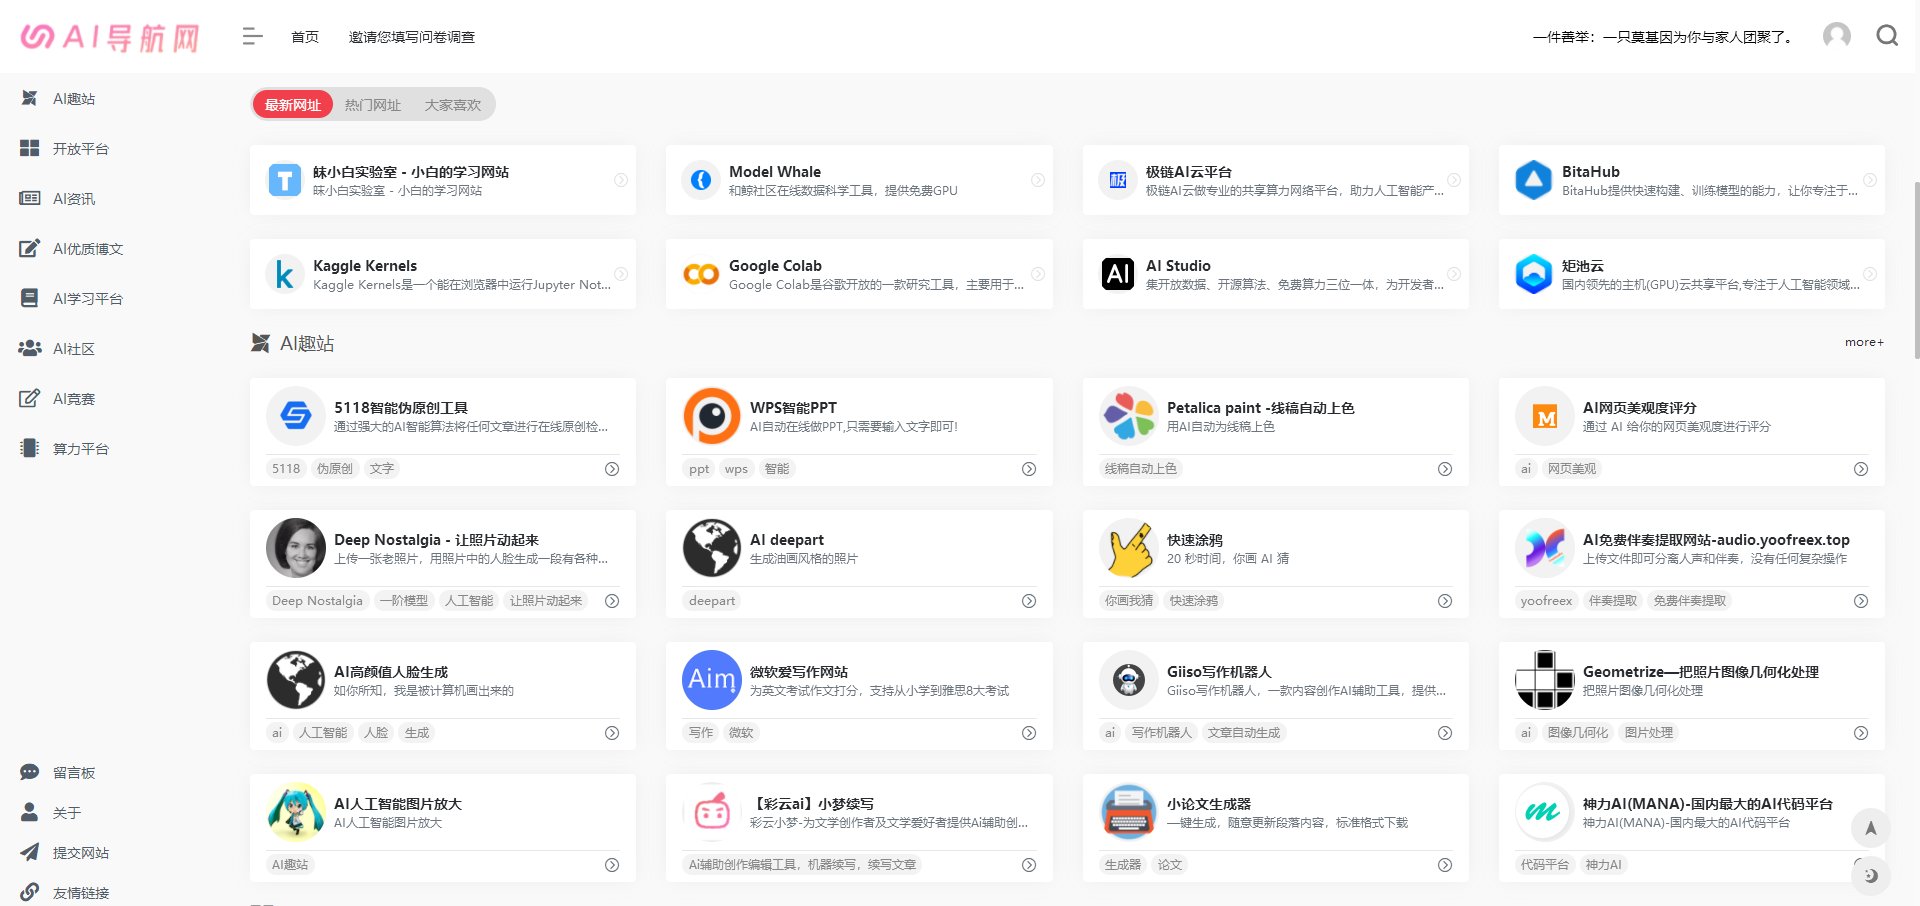1920x906 pixels.
Task: Click the 伴奏提取 tag
Action: [1612, 601]
